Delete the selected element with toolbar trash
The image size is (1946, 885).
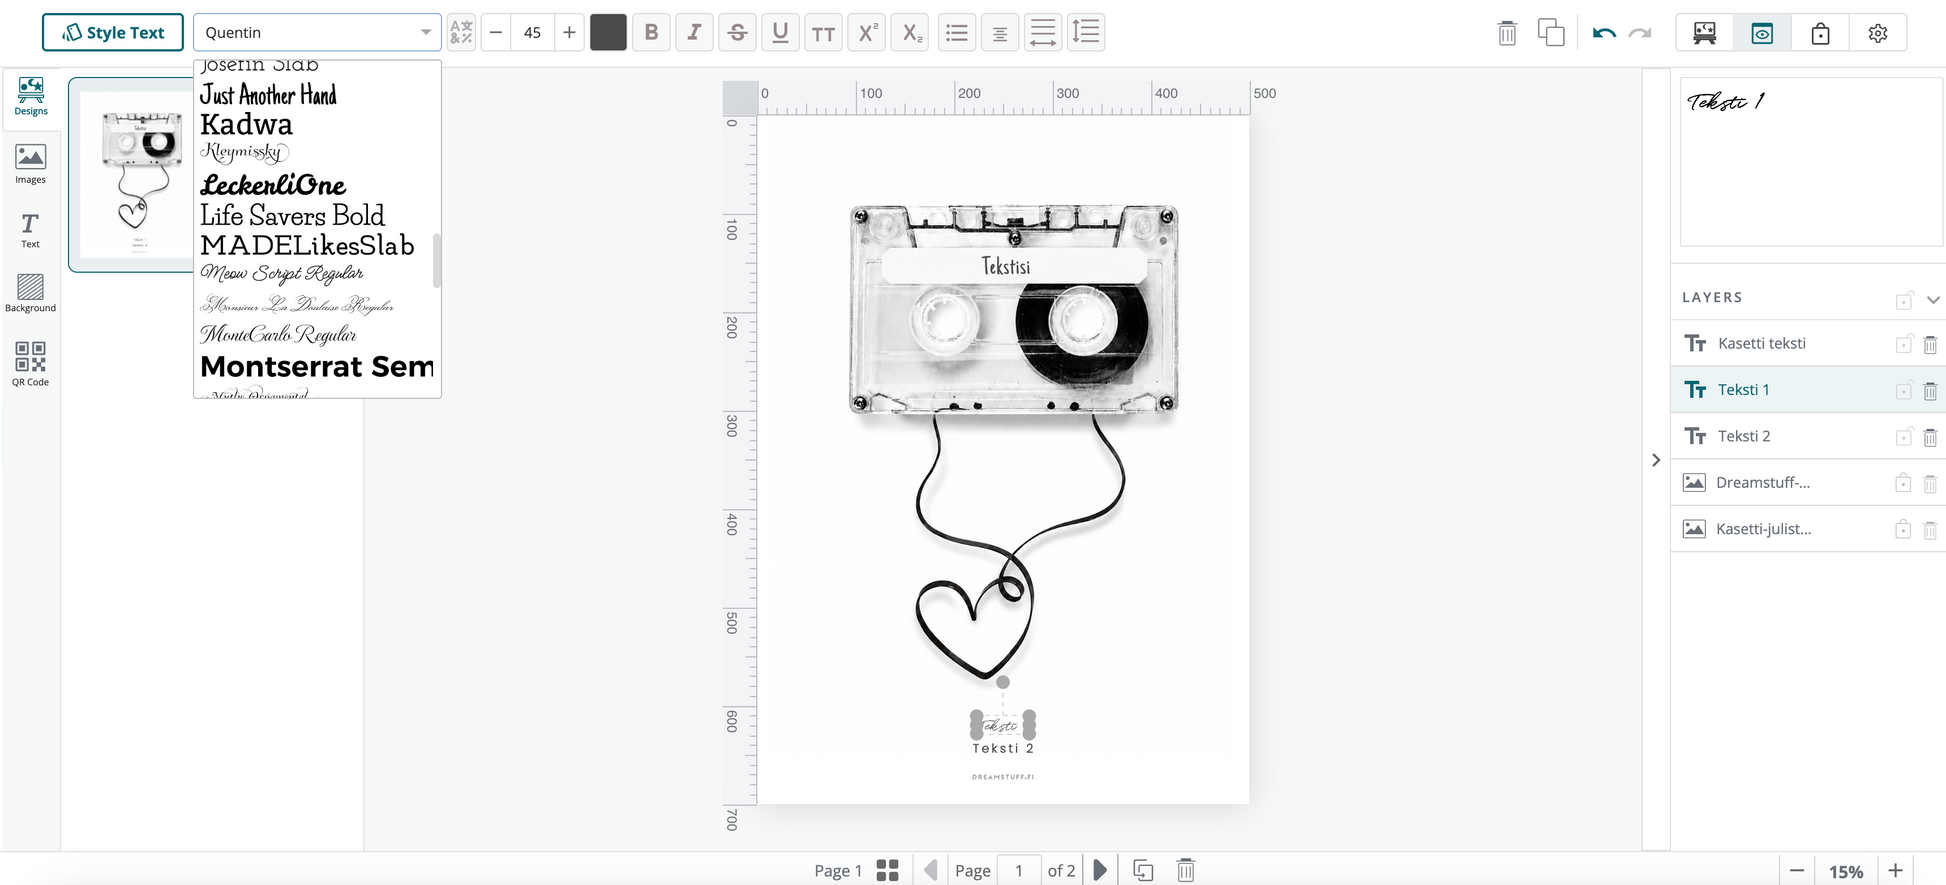pyautogui.click(x=1507, y=33)
